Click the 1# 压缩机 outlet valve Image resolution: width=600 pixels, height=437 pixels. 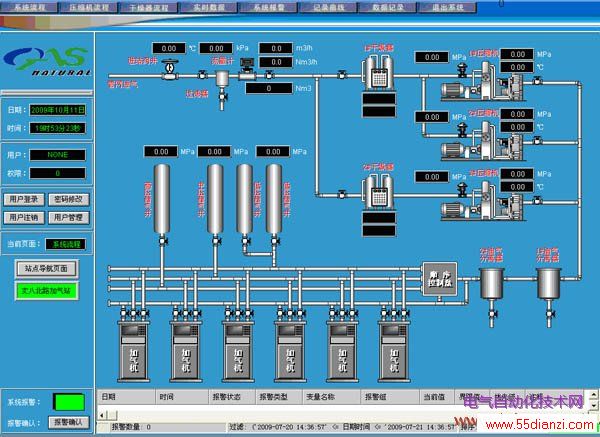[x=538, y=81]
